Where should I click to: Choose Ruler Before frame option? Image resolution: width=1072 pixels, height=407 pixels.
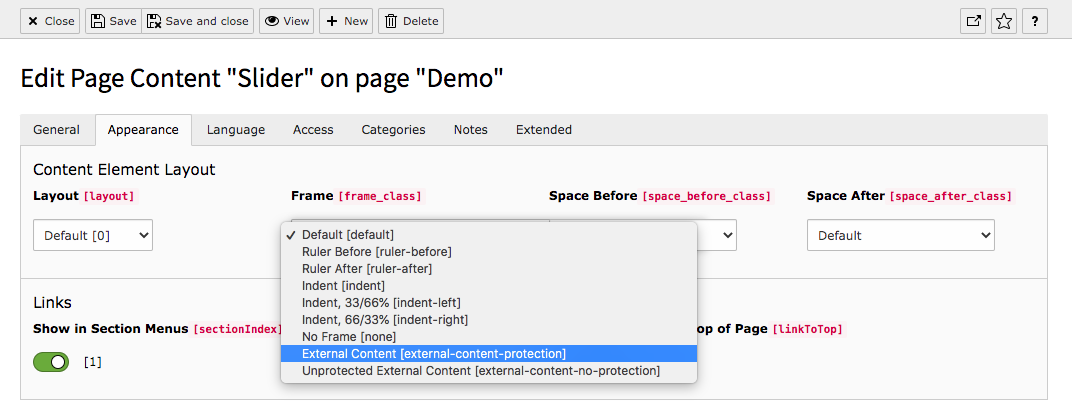pos(376,252)
